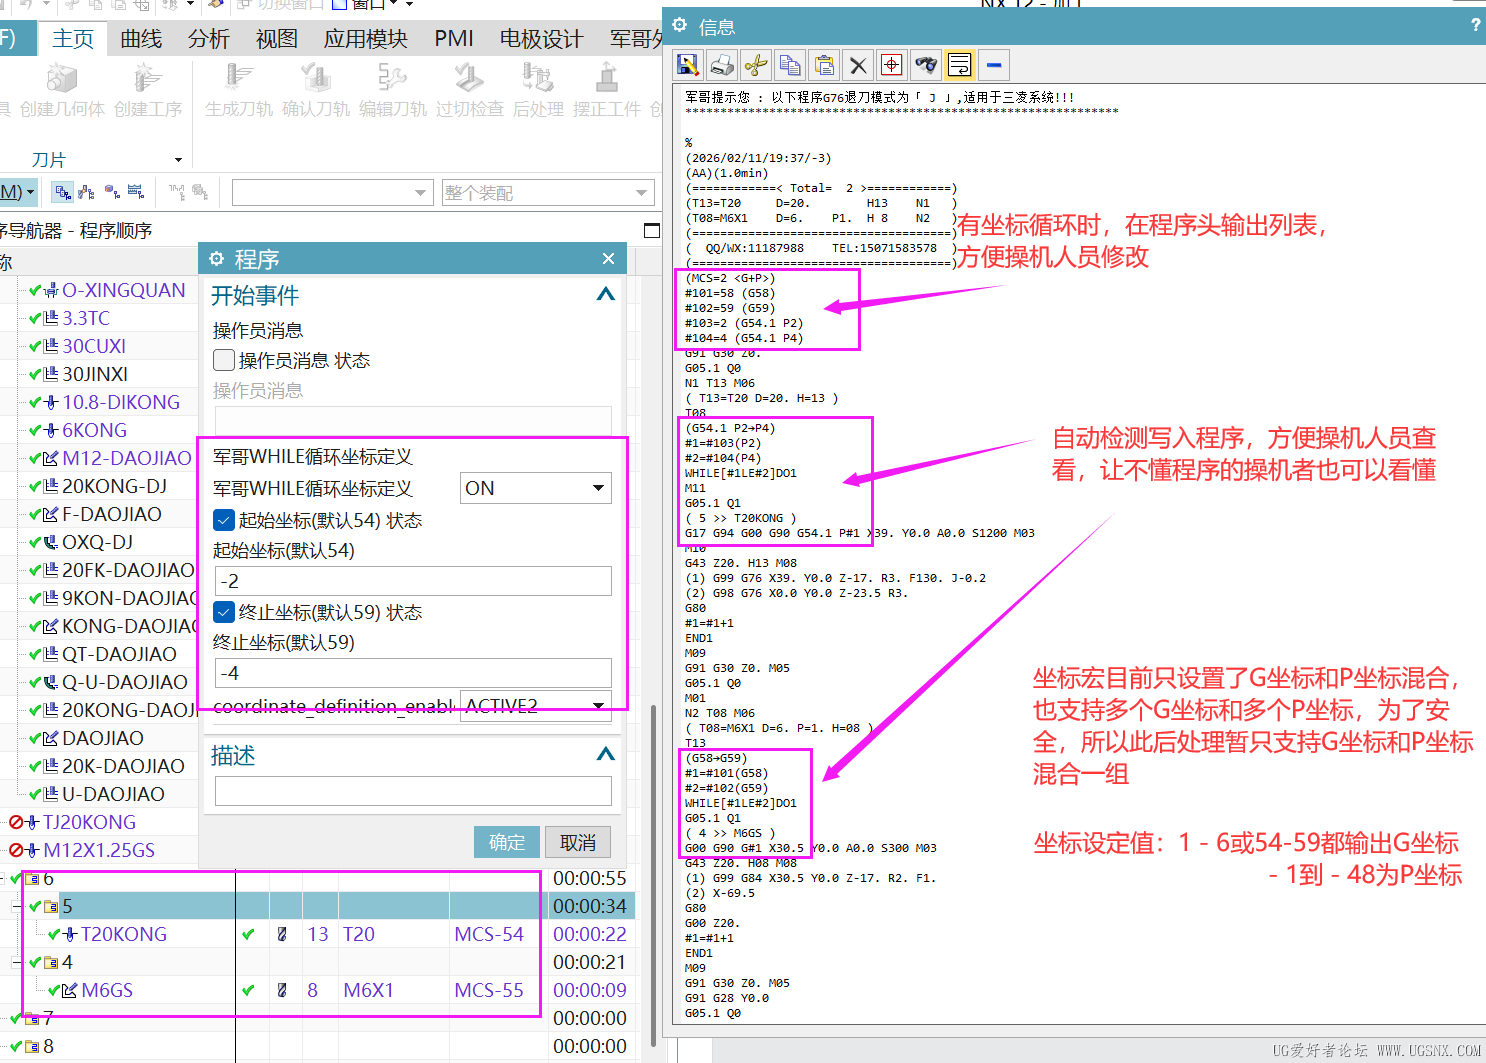Maximize the 工序导航器 panel with square icon

(x=652, y=230)
